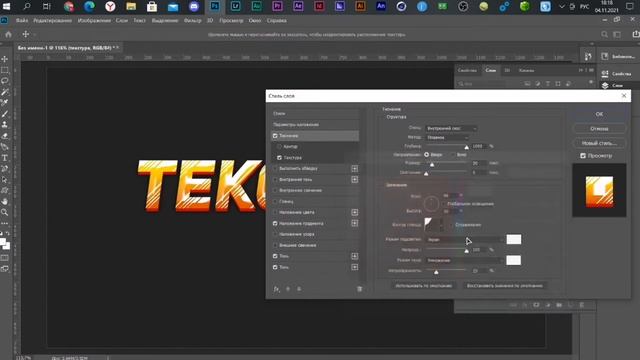Select the Вверх direction radio button
This screenshot has width=640, height=360.
(427, 155)
